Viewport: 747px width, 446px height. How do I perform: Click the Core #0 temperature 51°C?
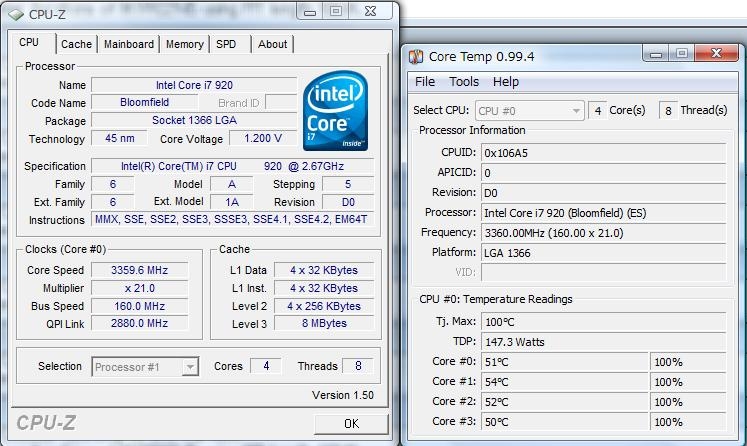[x=565, y=362]
